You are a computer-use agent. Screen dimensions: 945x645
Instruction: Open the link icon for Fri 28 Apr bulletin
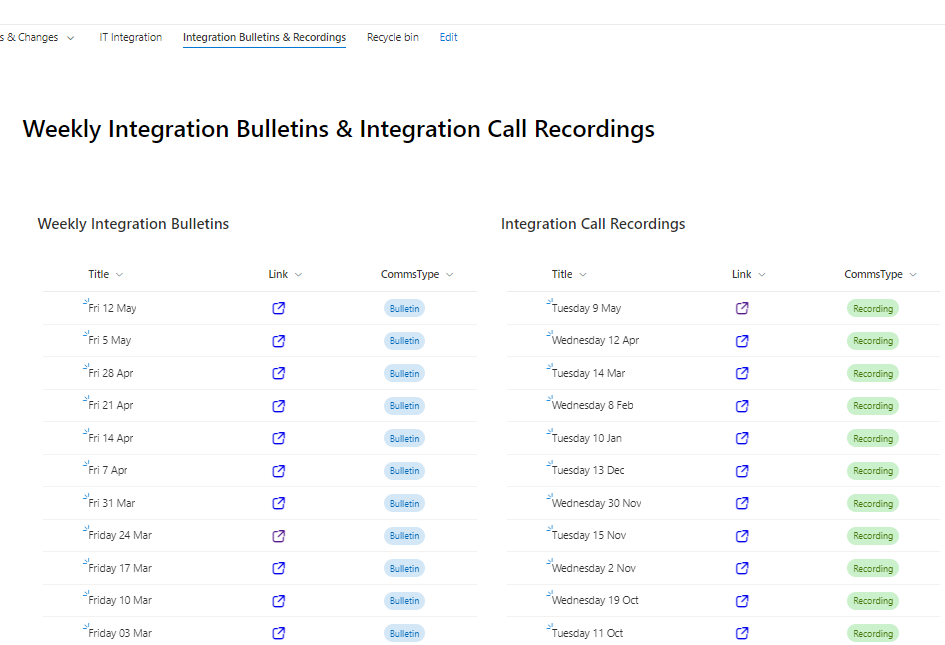pos(279,373)
